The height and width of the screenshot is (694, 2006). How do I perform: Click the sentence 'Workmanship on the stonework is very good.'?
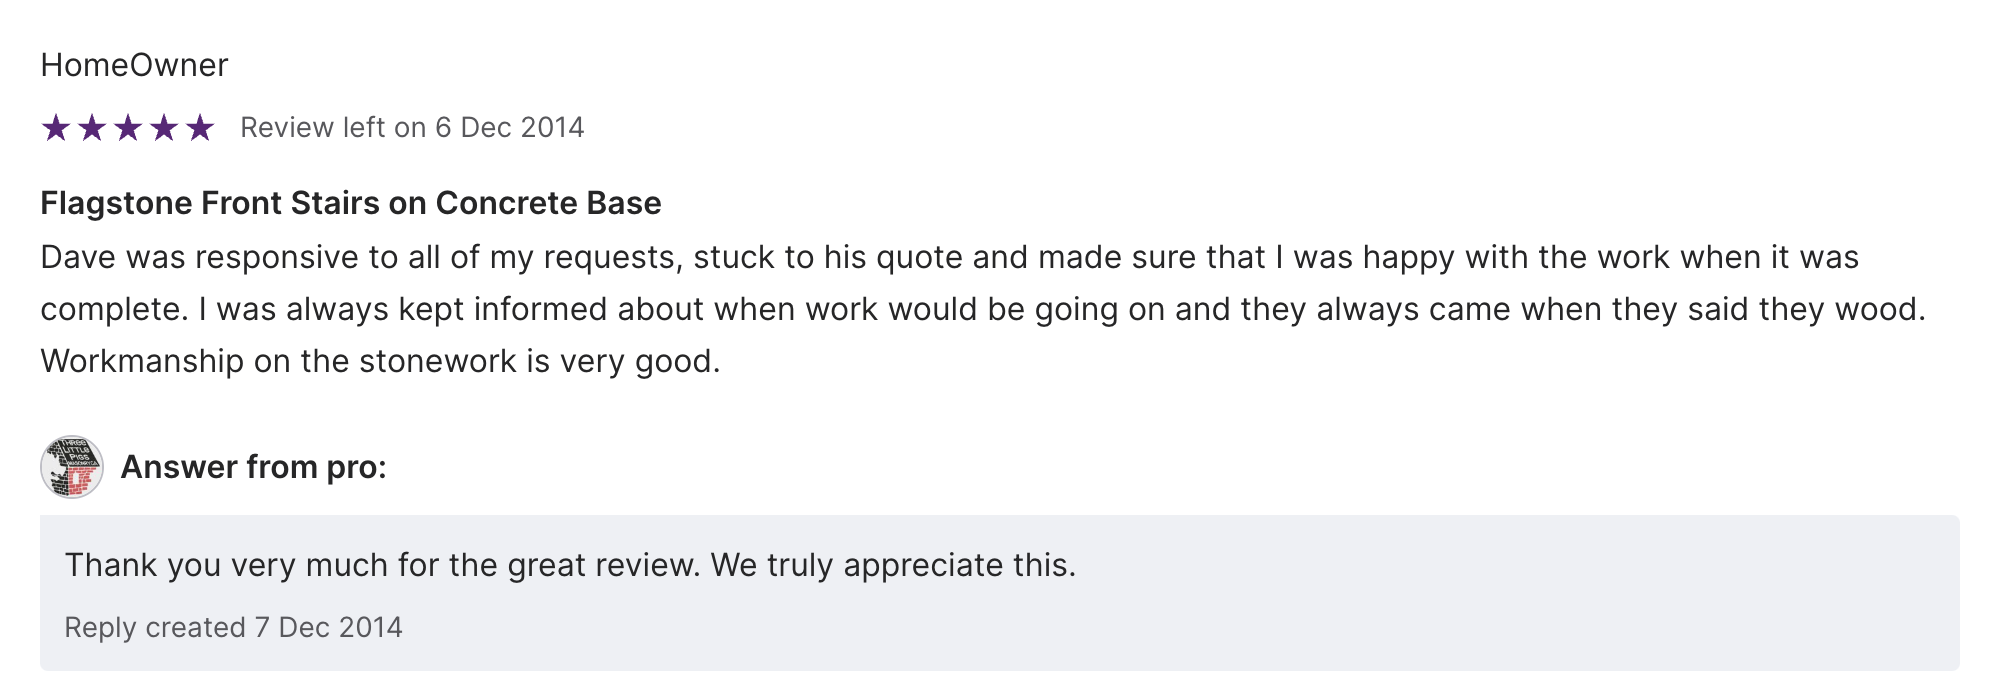pos(380,361)
